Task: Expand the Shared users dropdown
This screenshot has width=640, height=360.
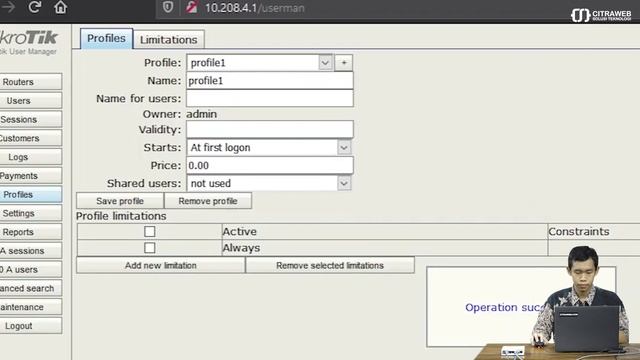Action: [269, 183]
